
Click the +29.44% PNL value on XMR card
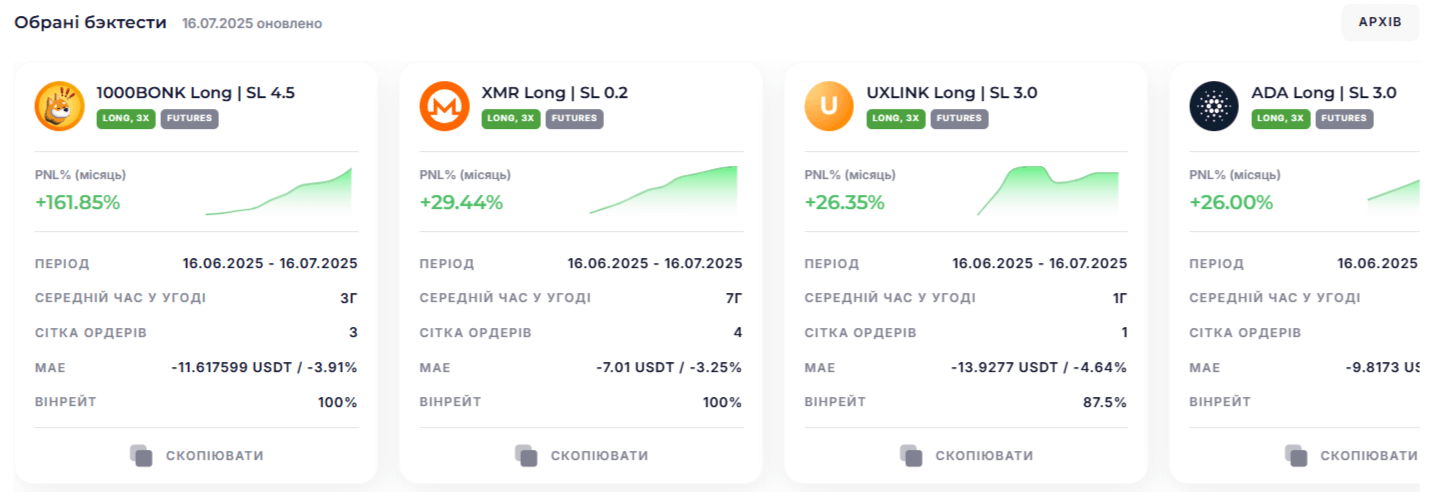click(461, 202)
